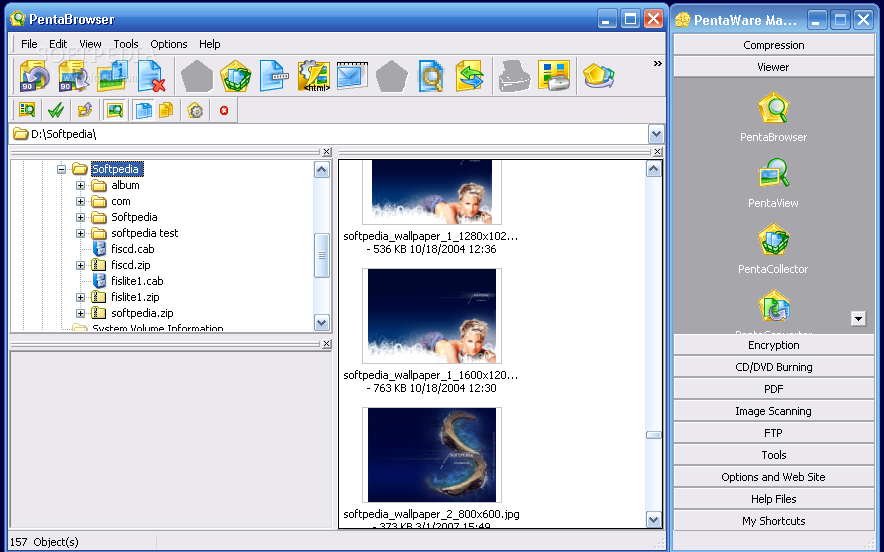Click the green-blue arrows convert icon

pyautogui.click(x=470, y=76)
